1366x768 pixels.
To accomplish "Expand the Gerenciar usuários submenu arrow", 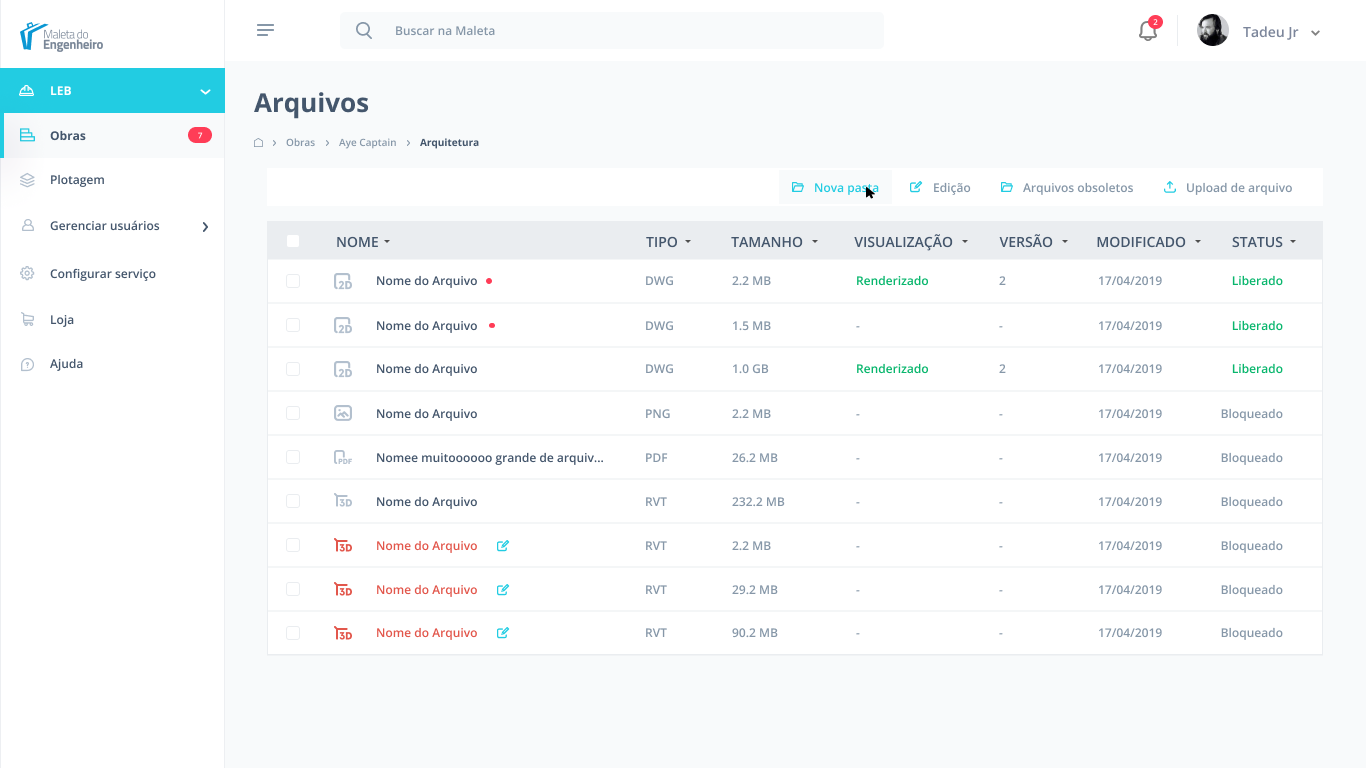I will coord(205,227).
